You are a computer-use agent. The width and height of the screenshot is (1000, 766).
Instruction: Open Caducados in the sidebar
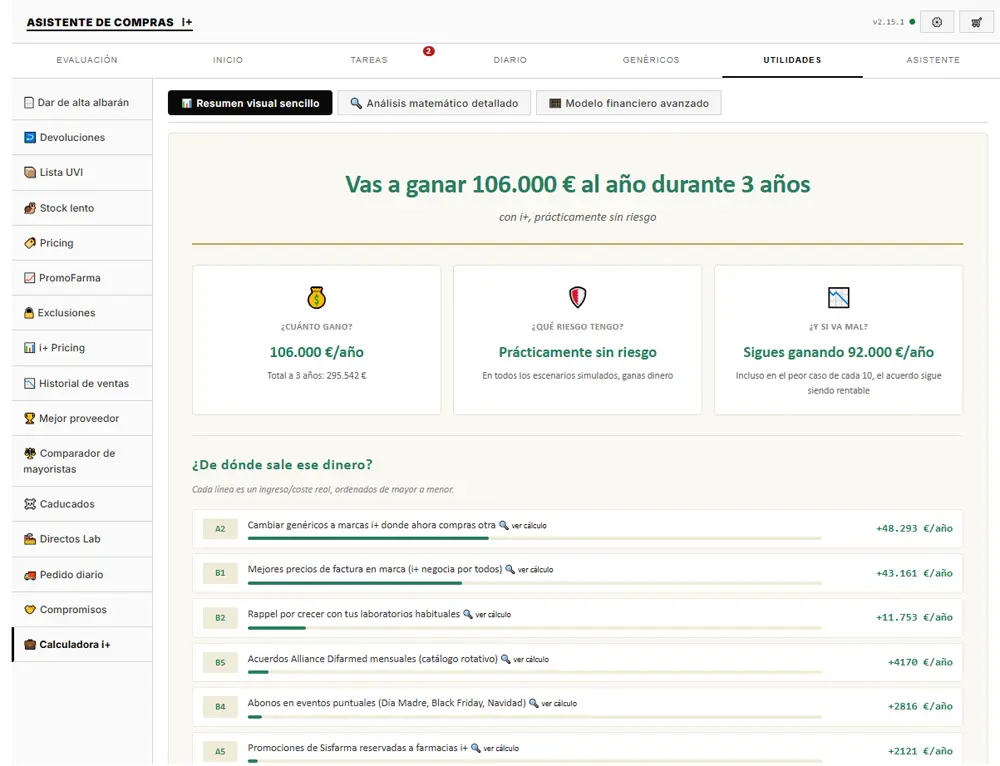pos(82,504)
